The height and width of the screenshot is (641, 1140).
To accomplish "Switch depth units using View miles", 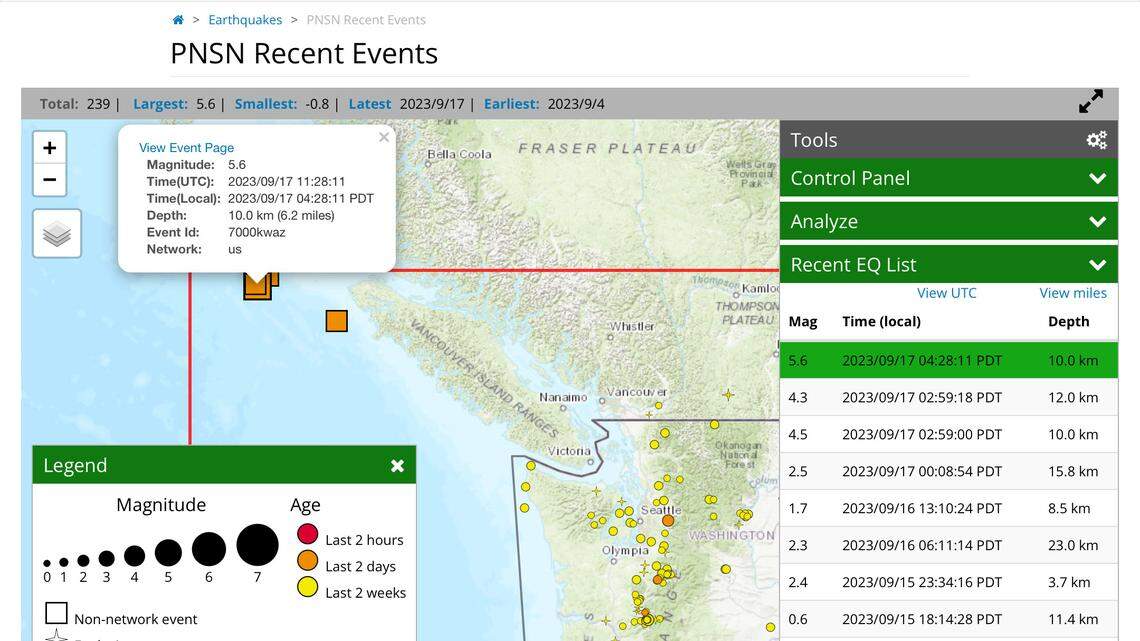I will (x=1073, y=293).
